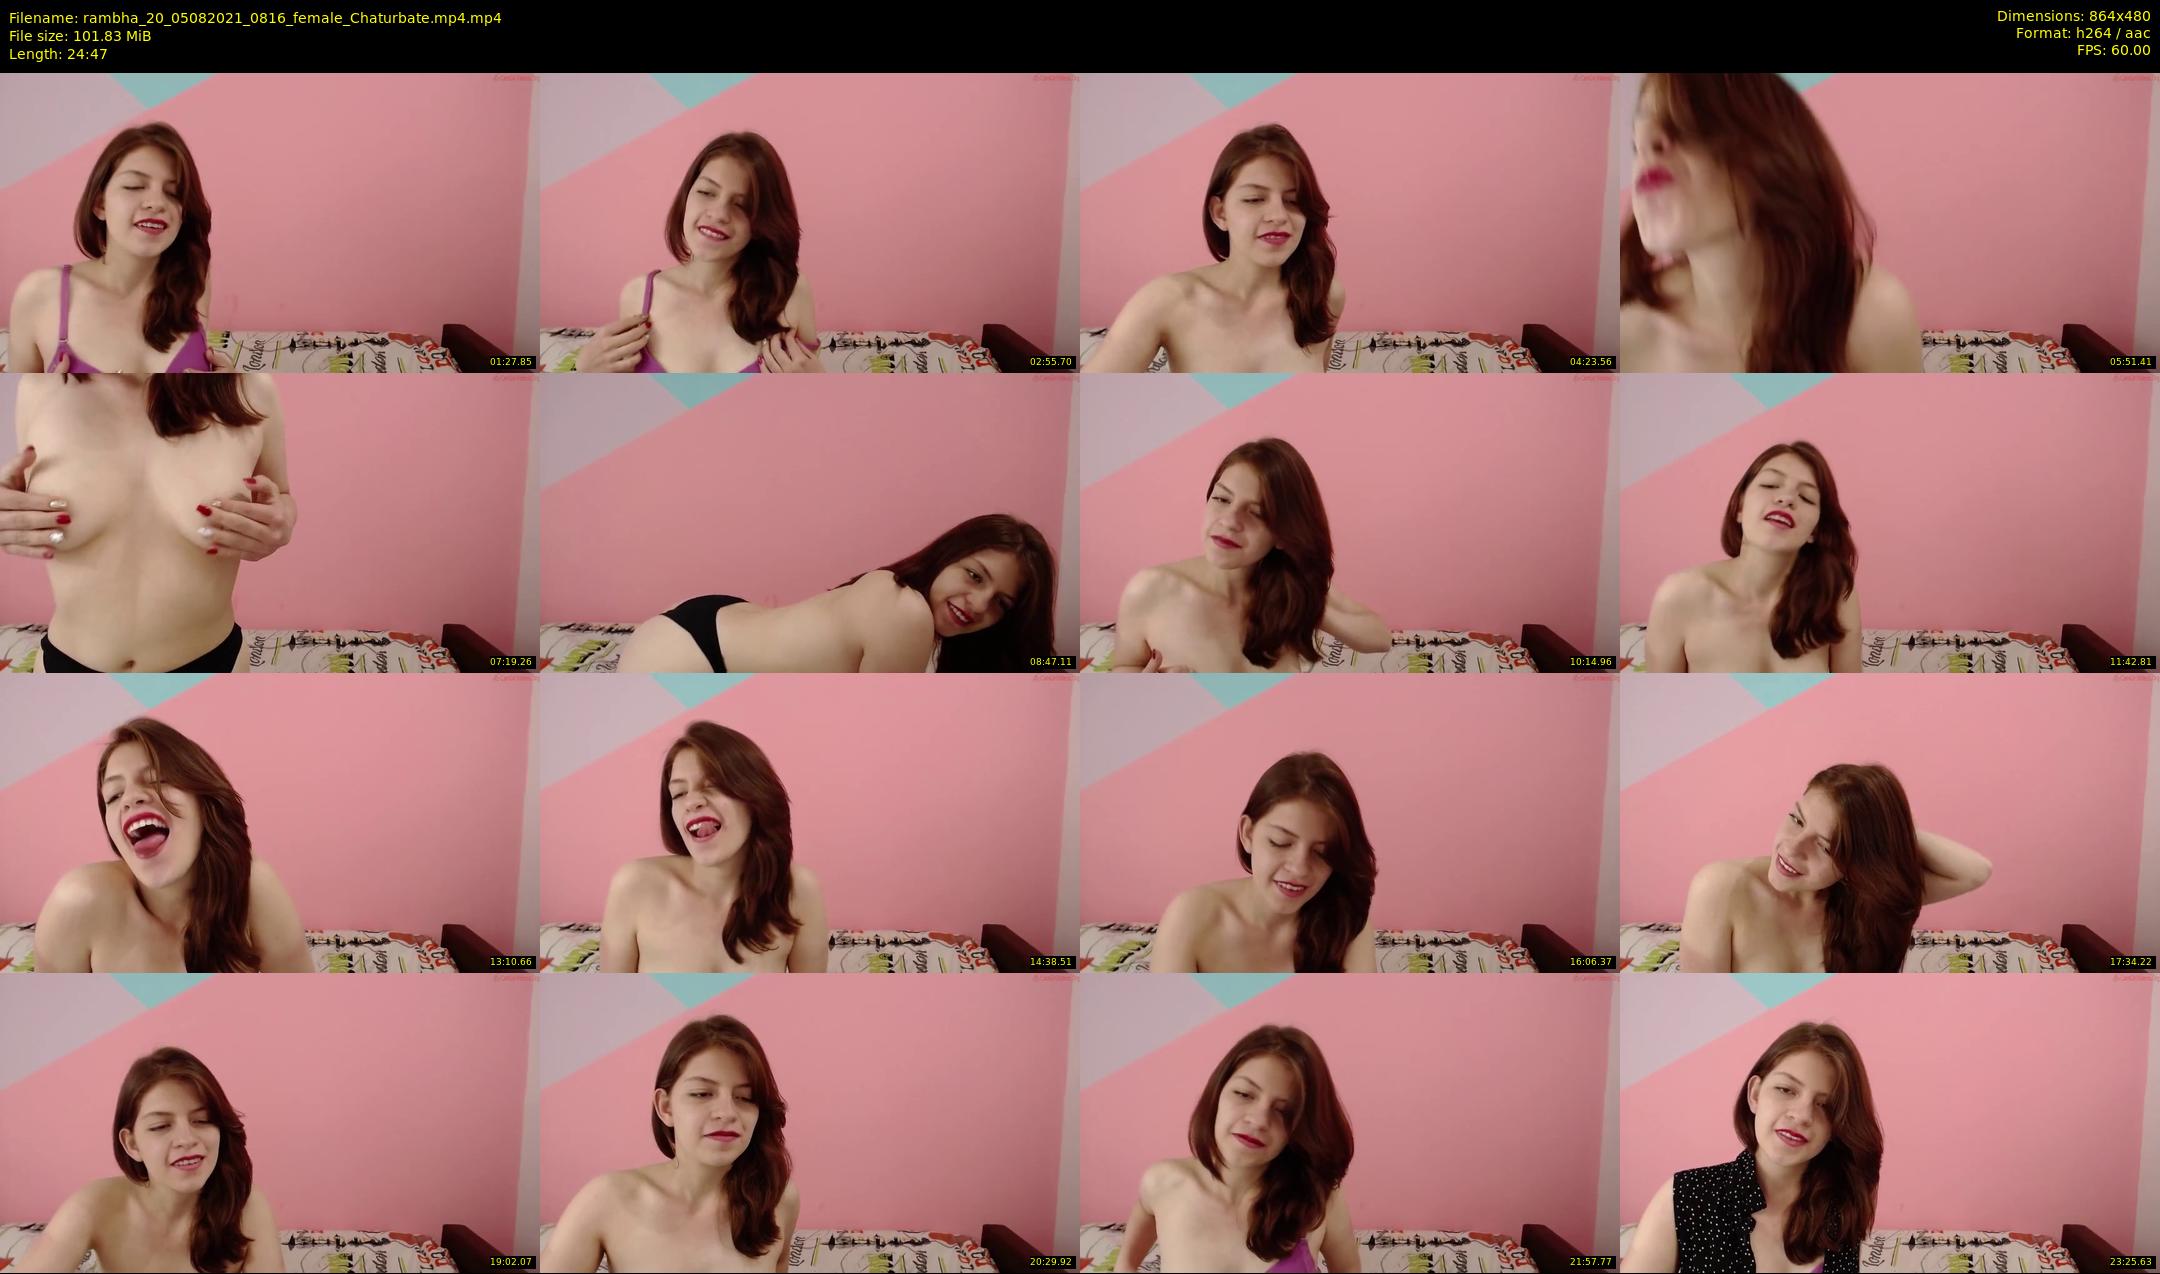Image resolution: width=2160 pixels, height=1274 pixels.
Task: Select the frame at timestamp 21:57.77
Action: point(1349,1122)
